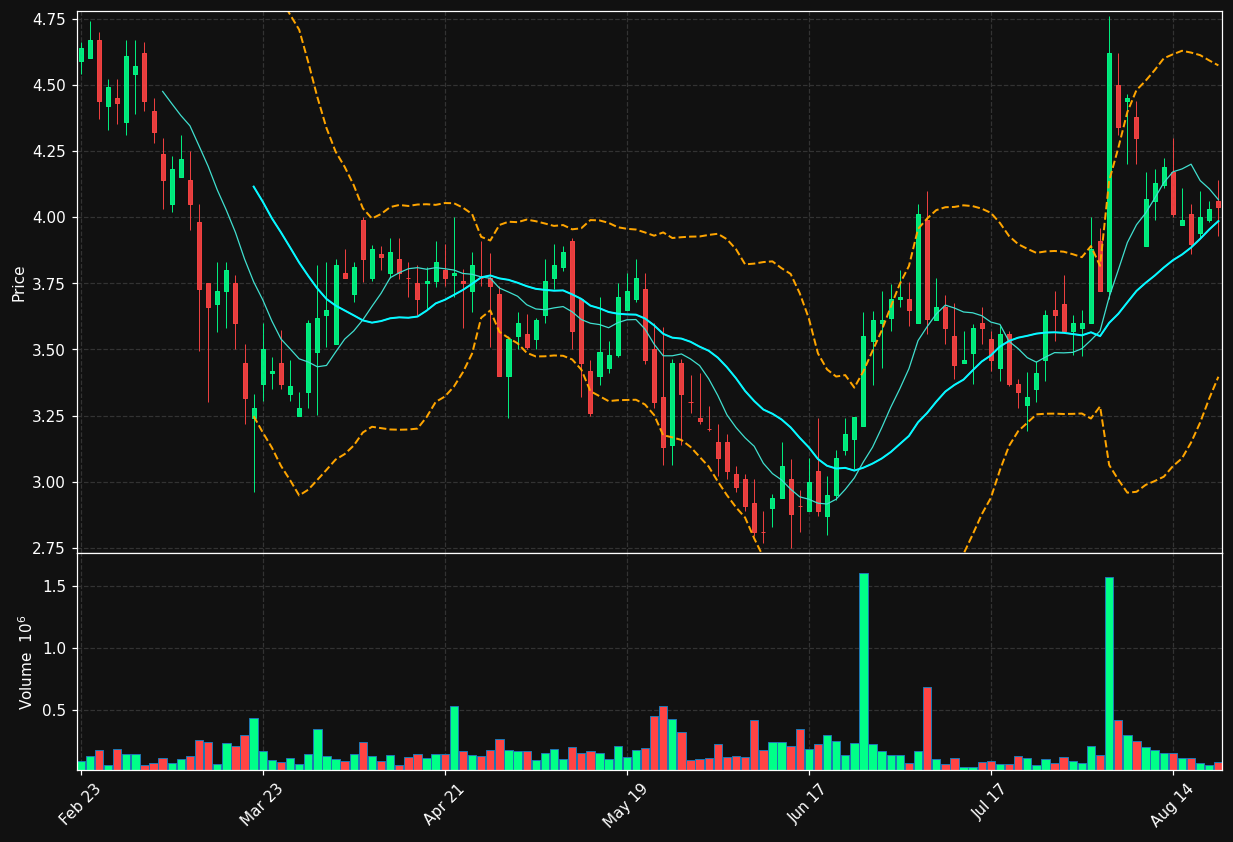Click the Jun 17 date label
Viewport: 1233px width, 842px height.
pos(808,805)
